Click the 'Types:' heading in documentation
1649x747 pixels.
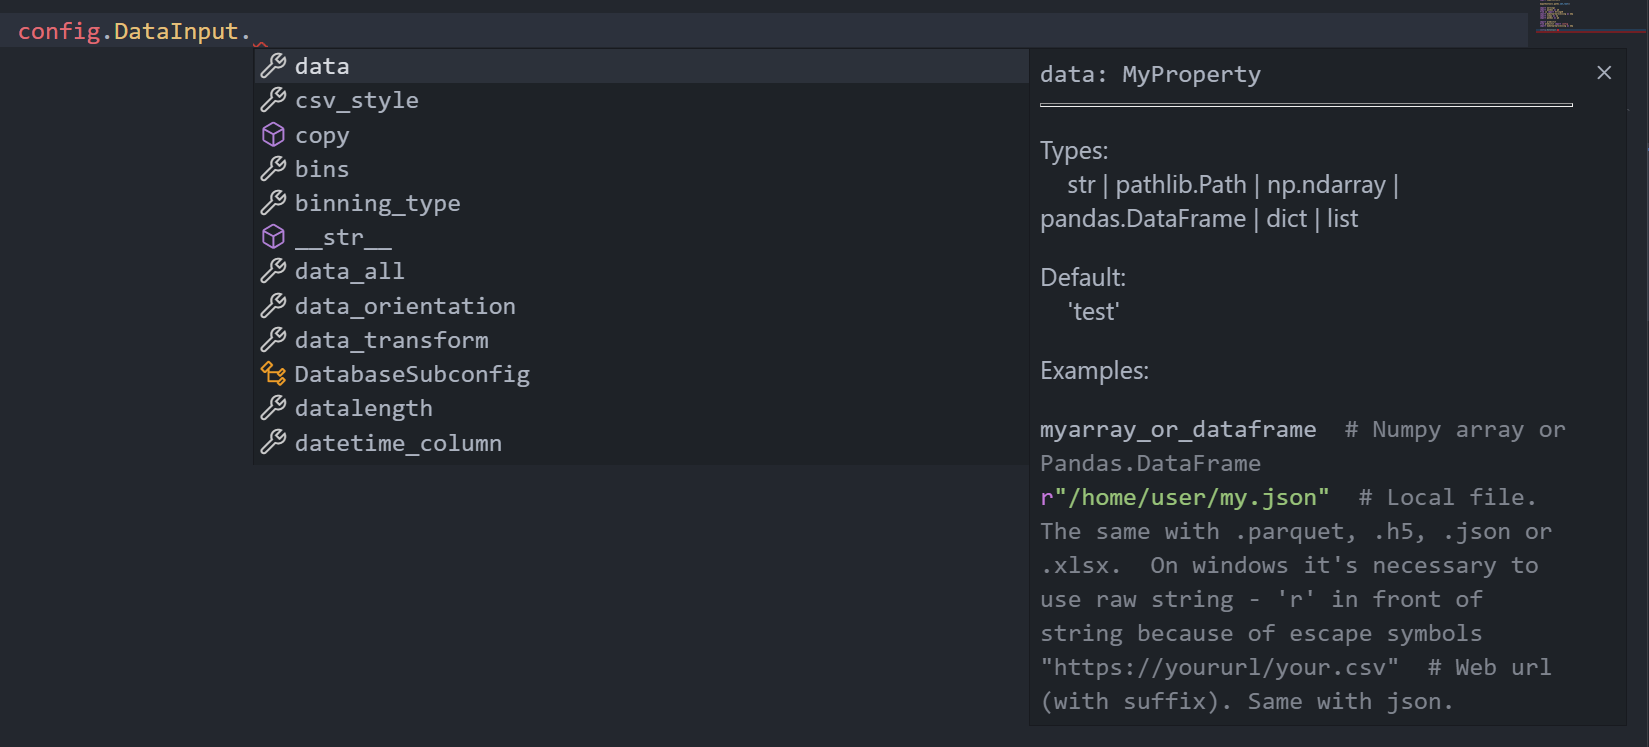pyautogui.click(x=1074, y=151)
